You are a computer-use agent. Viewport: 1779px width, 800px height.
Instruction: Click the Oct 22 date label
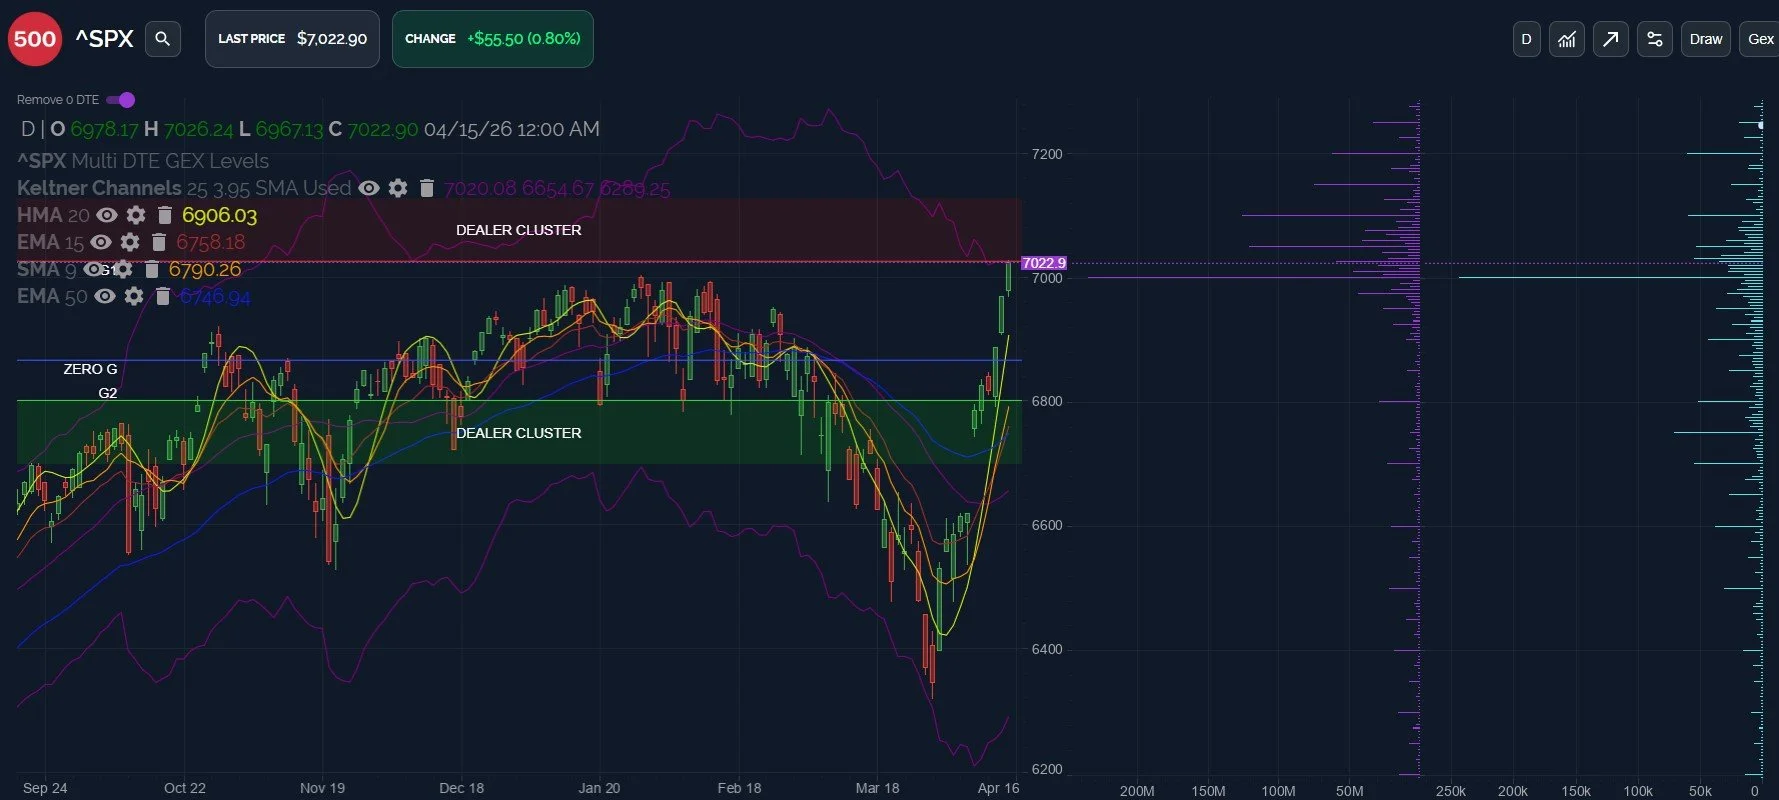coord(185,788)
